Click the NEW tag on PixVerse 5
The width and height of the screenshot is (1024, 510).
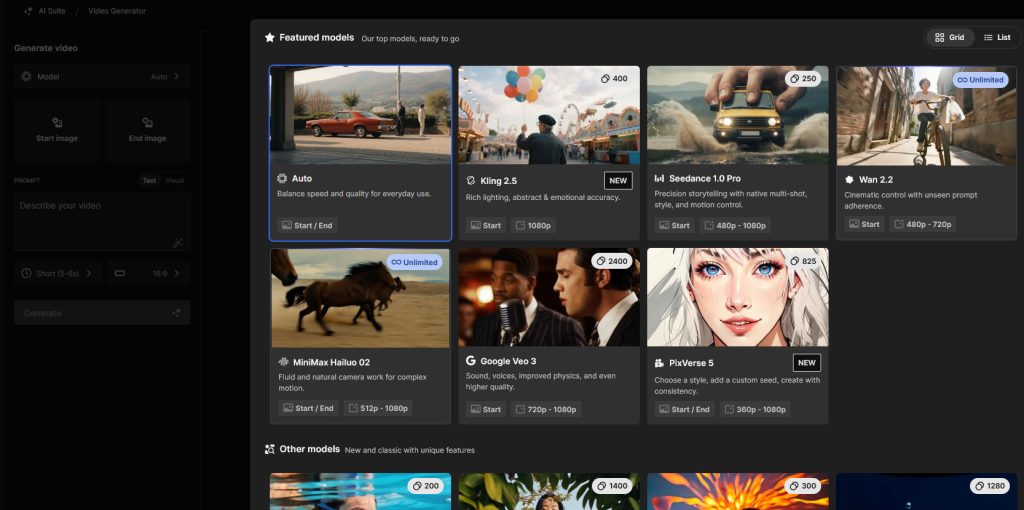(807, 363)
